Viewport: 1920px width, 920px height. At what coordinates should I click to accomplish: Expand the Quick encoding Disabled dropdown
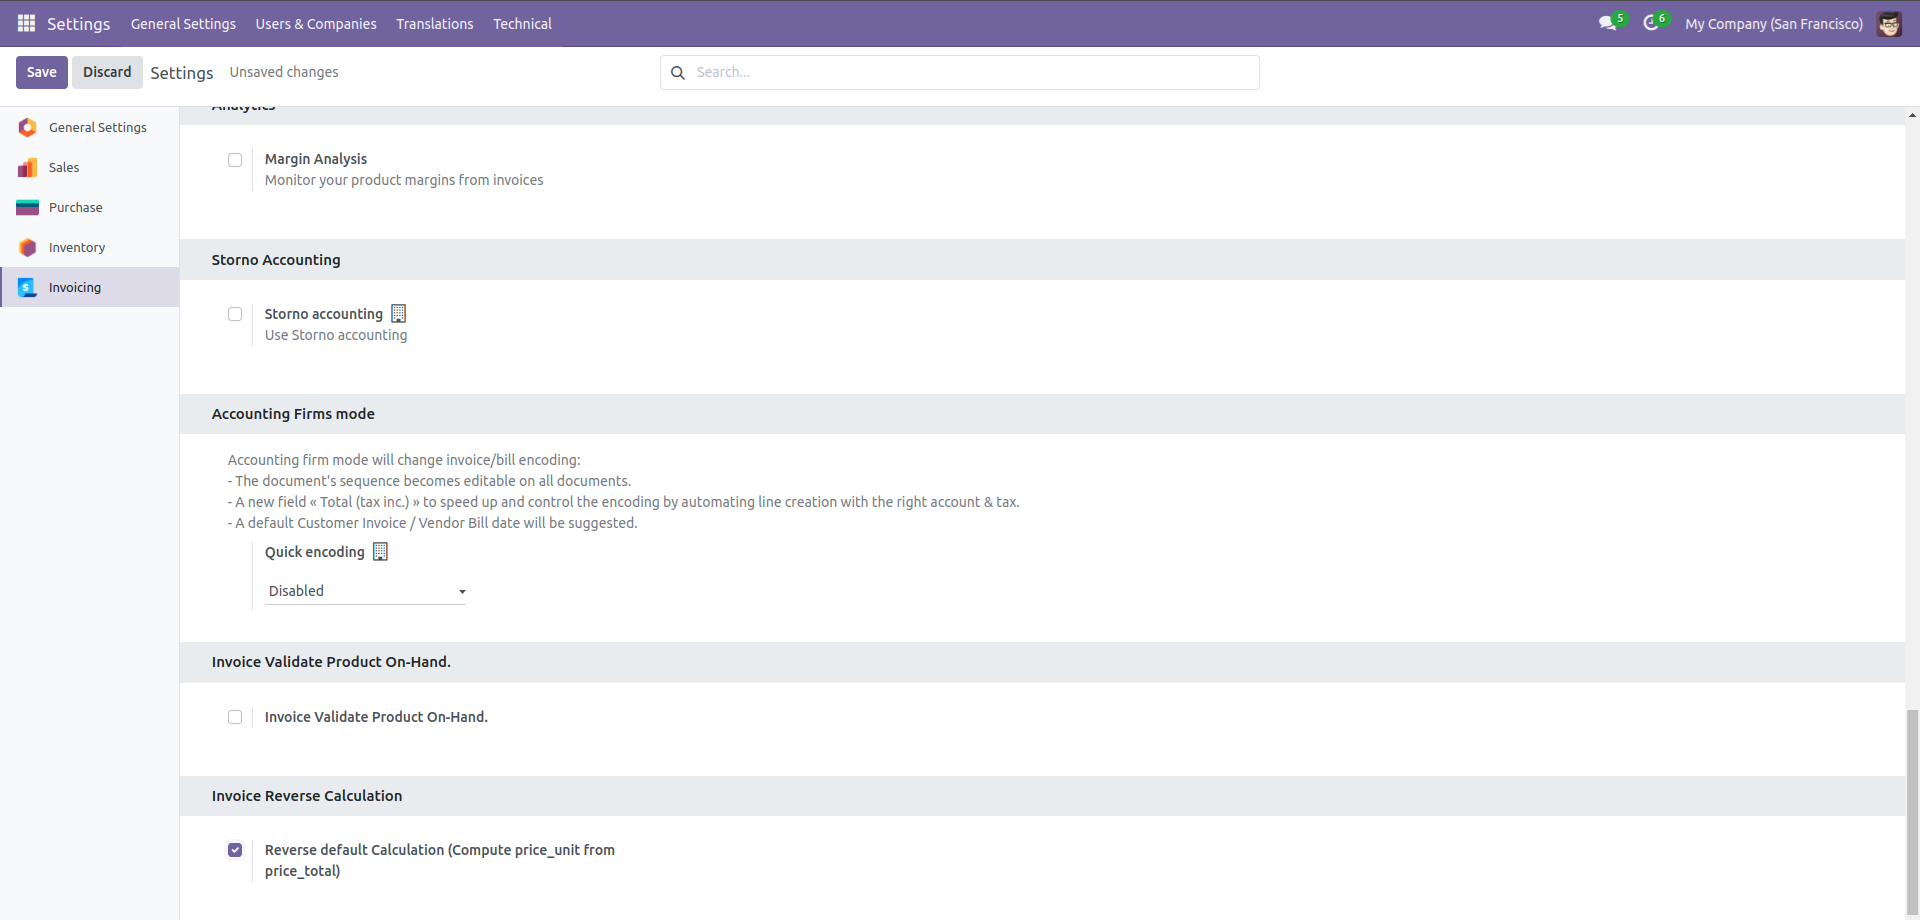click(x=365, y=591)
